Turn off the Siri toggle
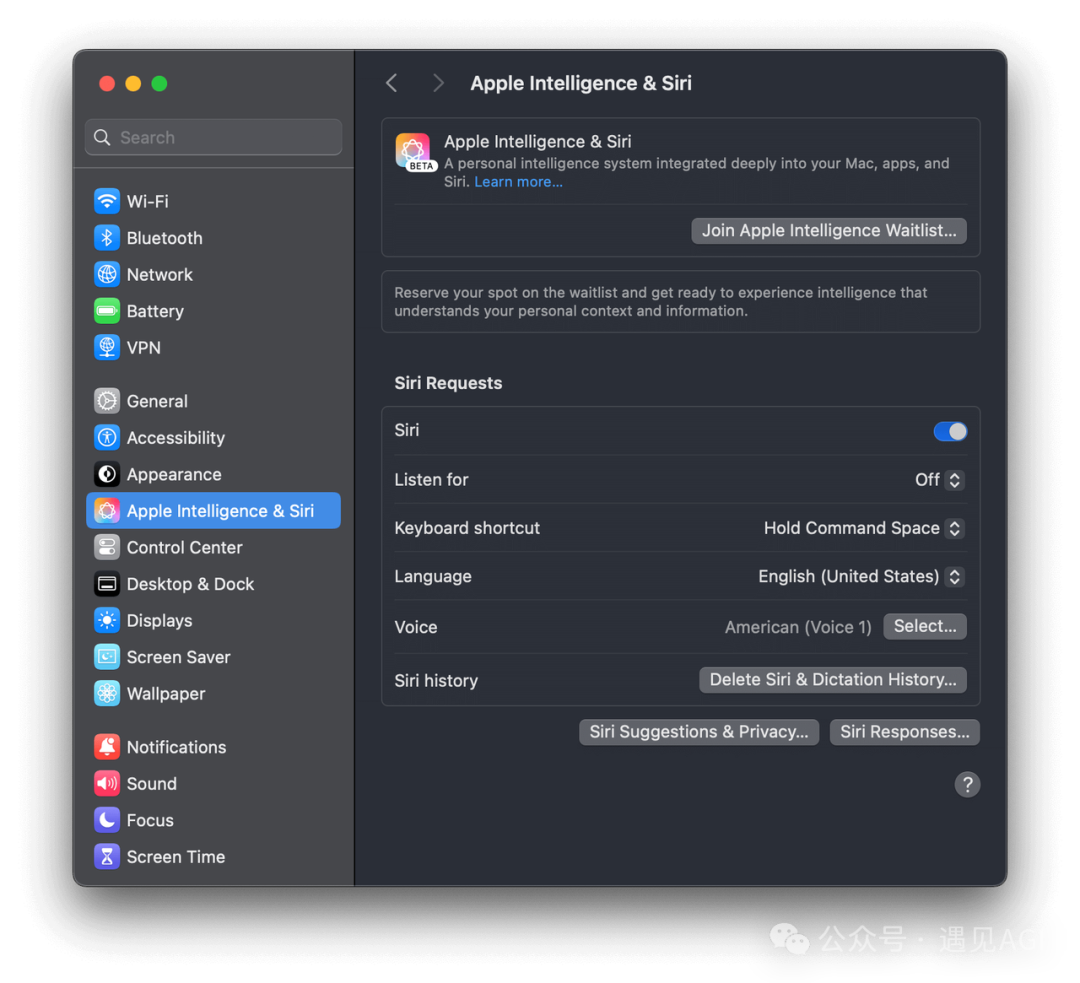Viewport: 1080px width, 983px height. 950,431
